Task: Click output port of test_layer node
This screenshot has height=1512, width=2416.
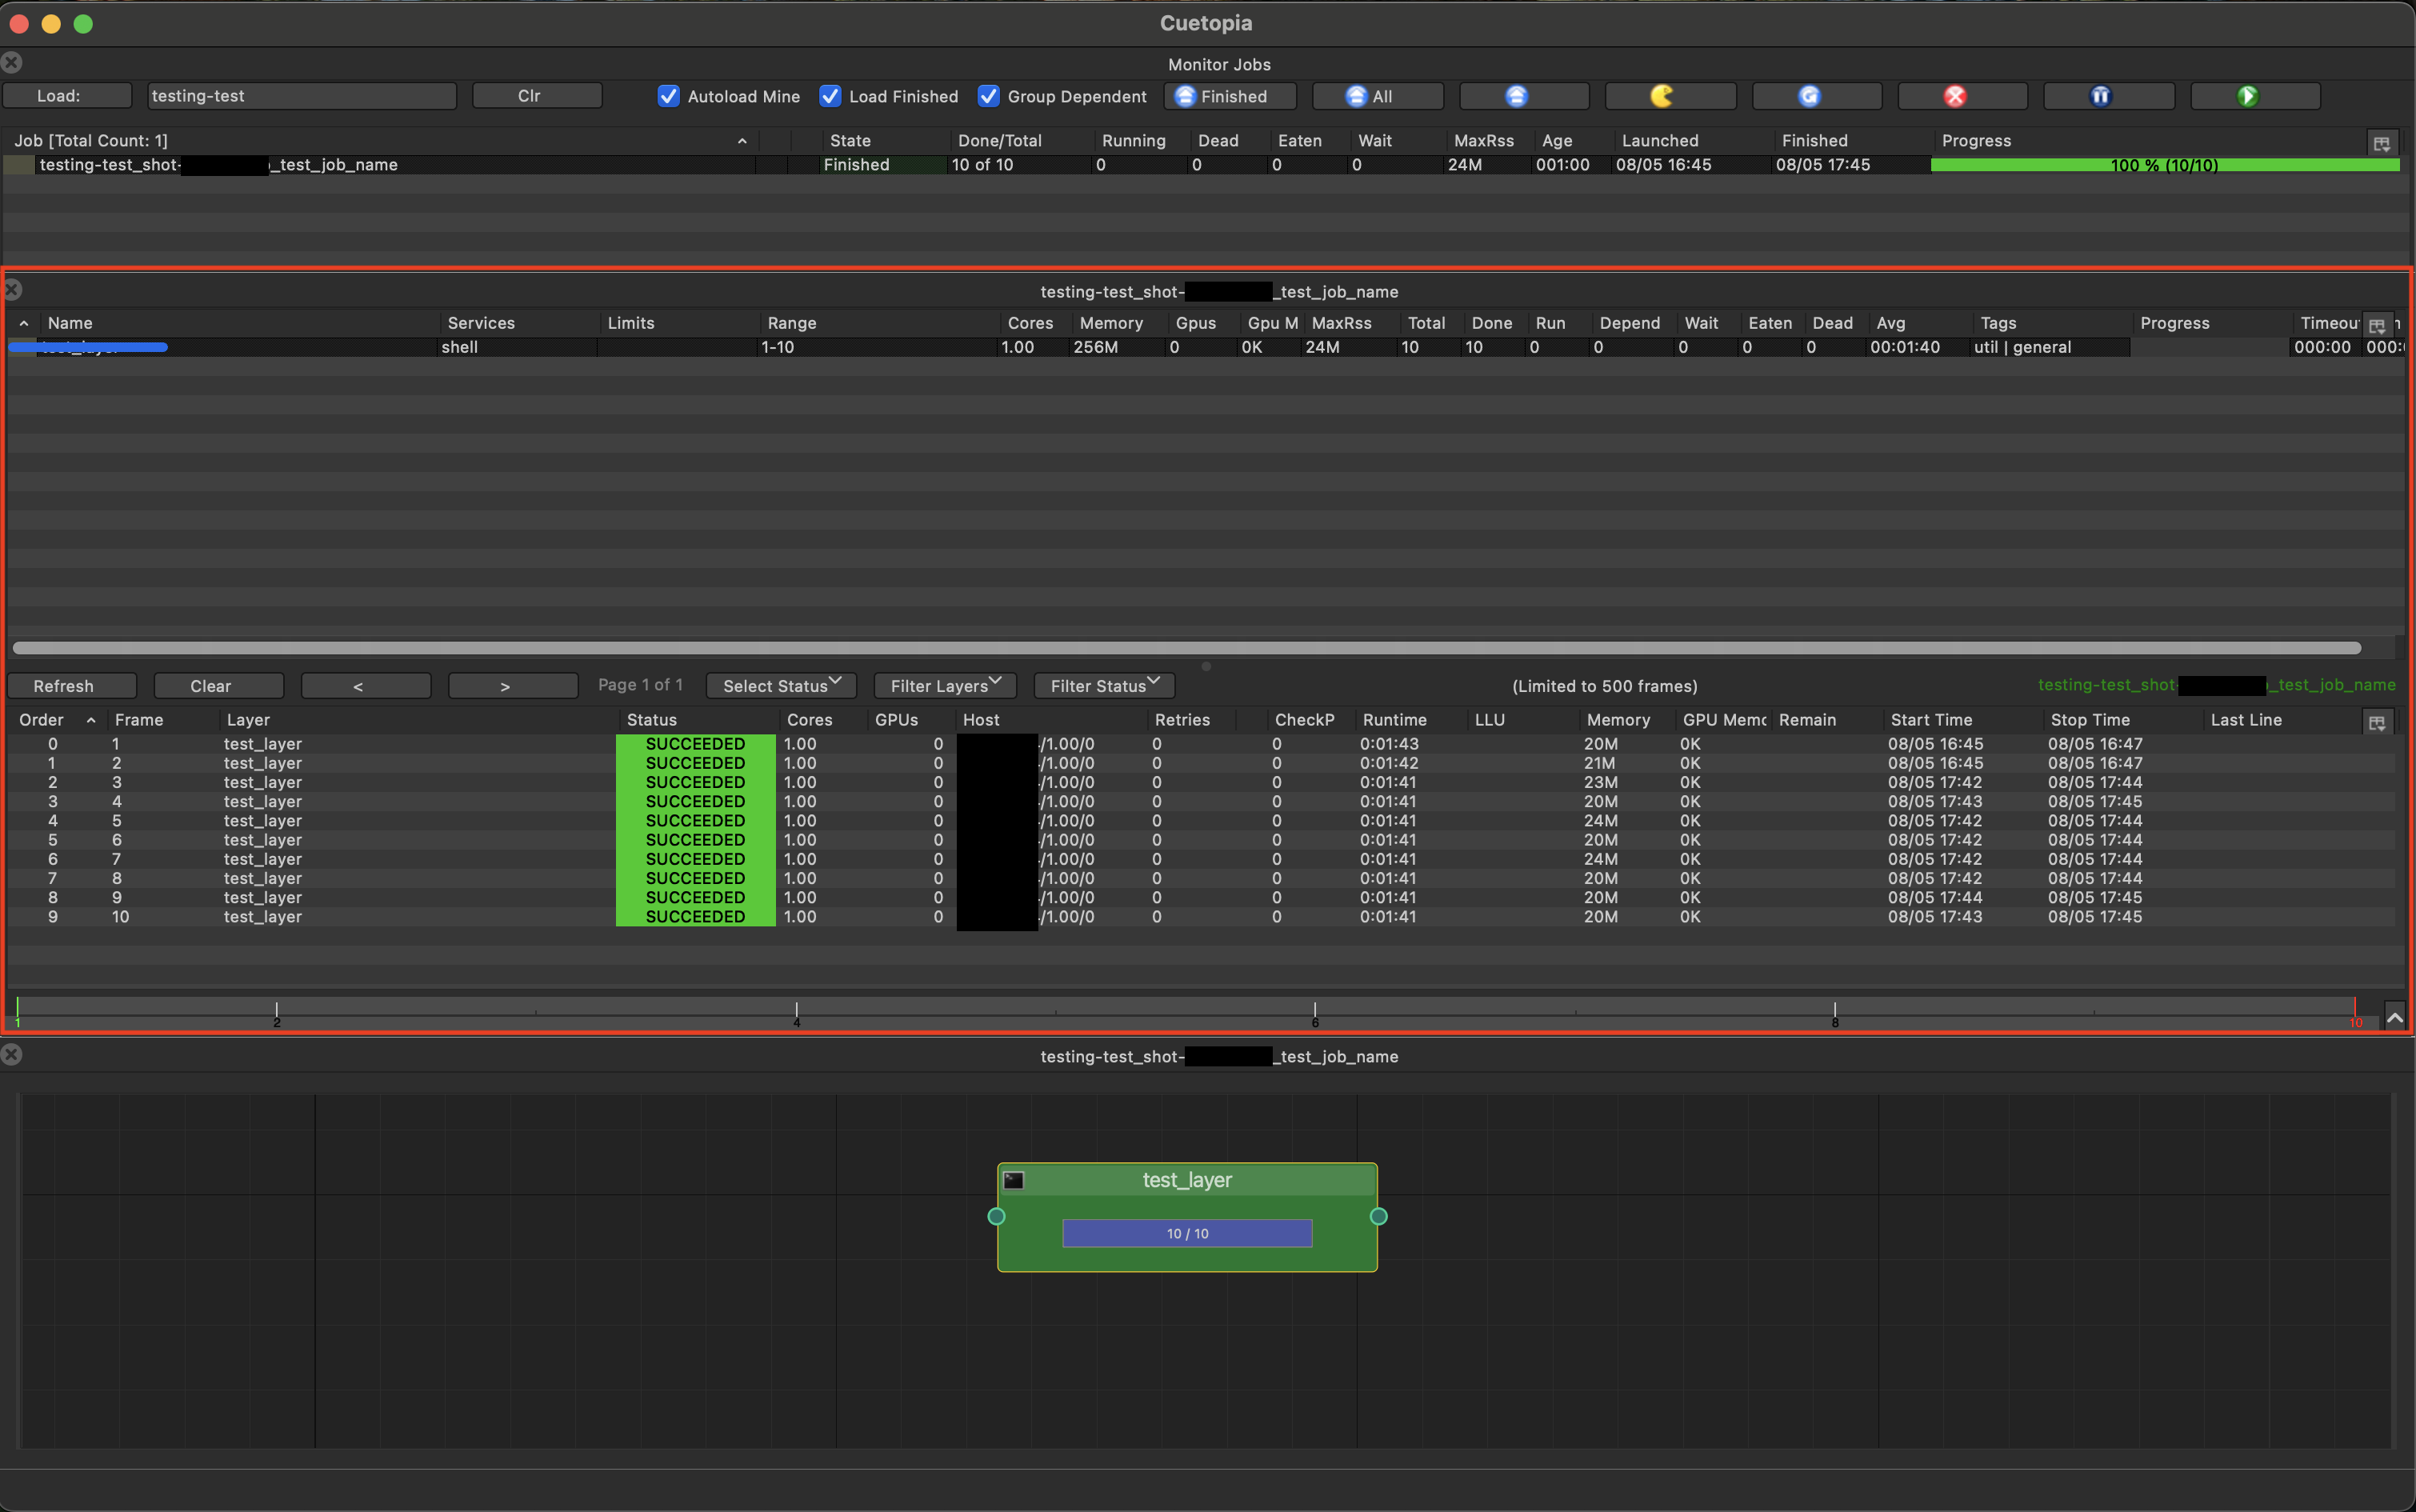Action: click(1378, 1216)
